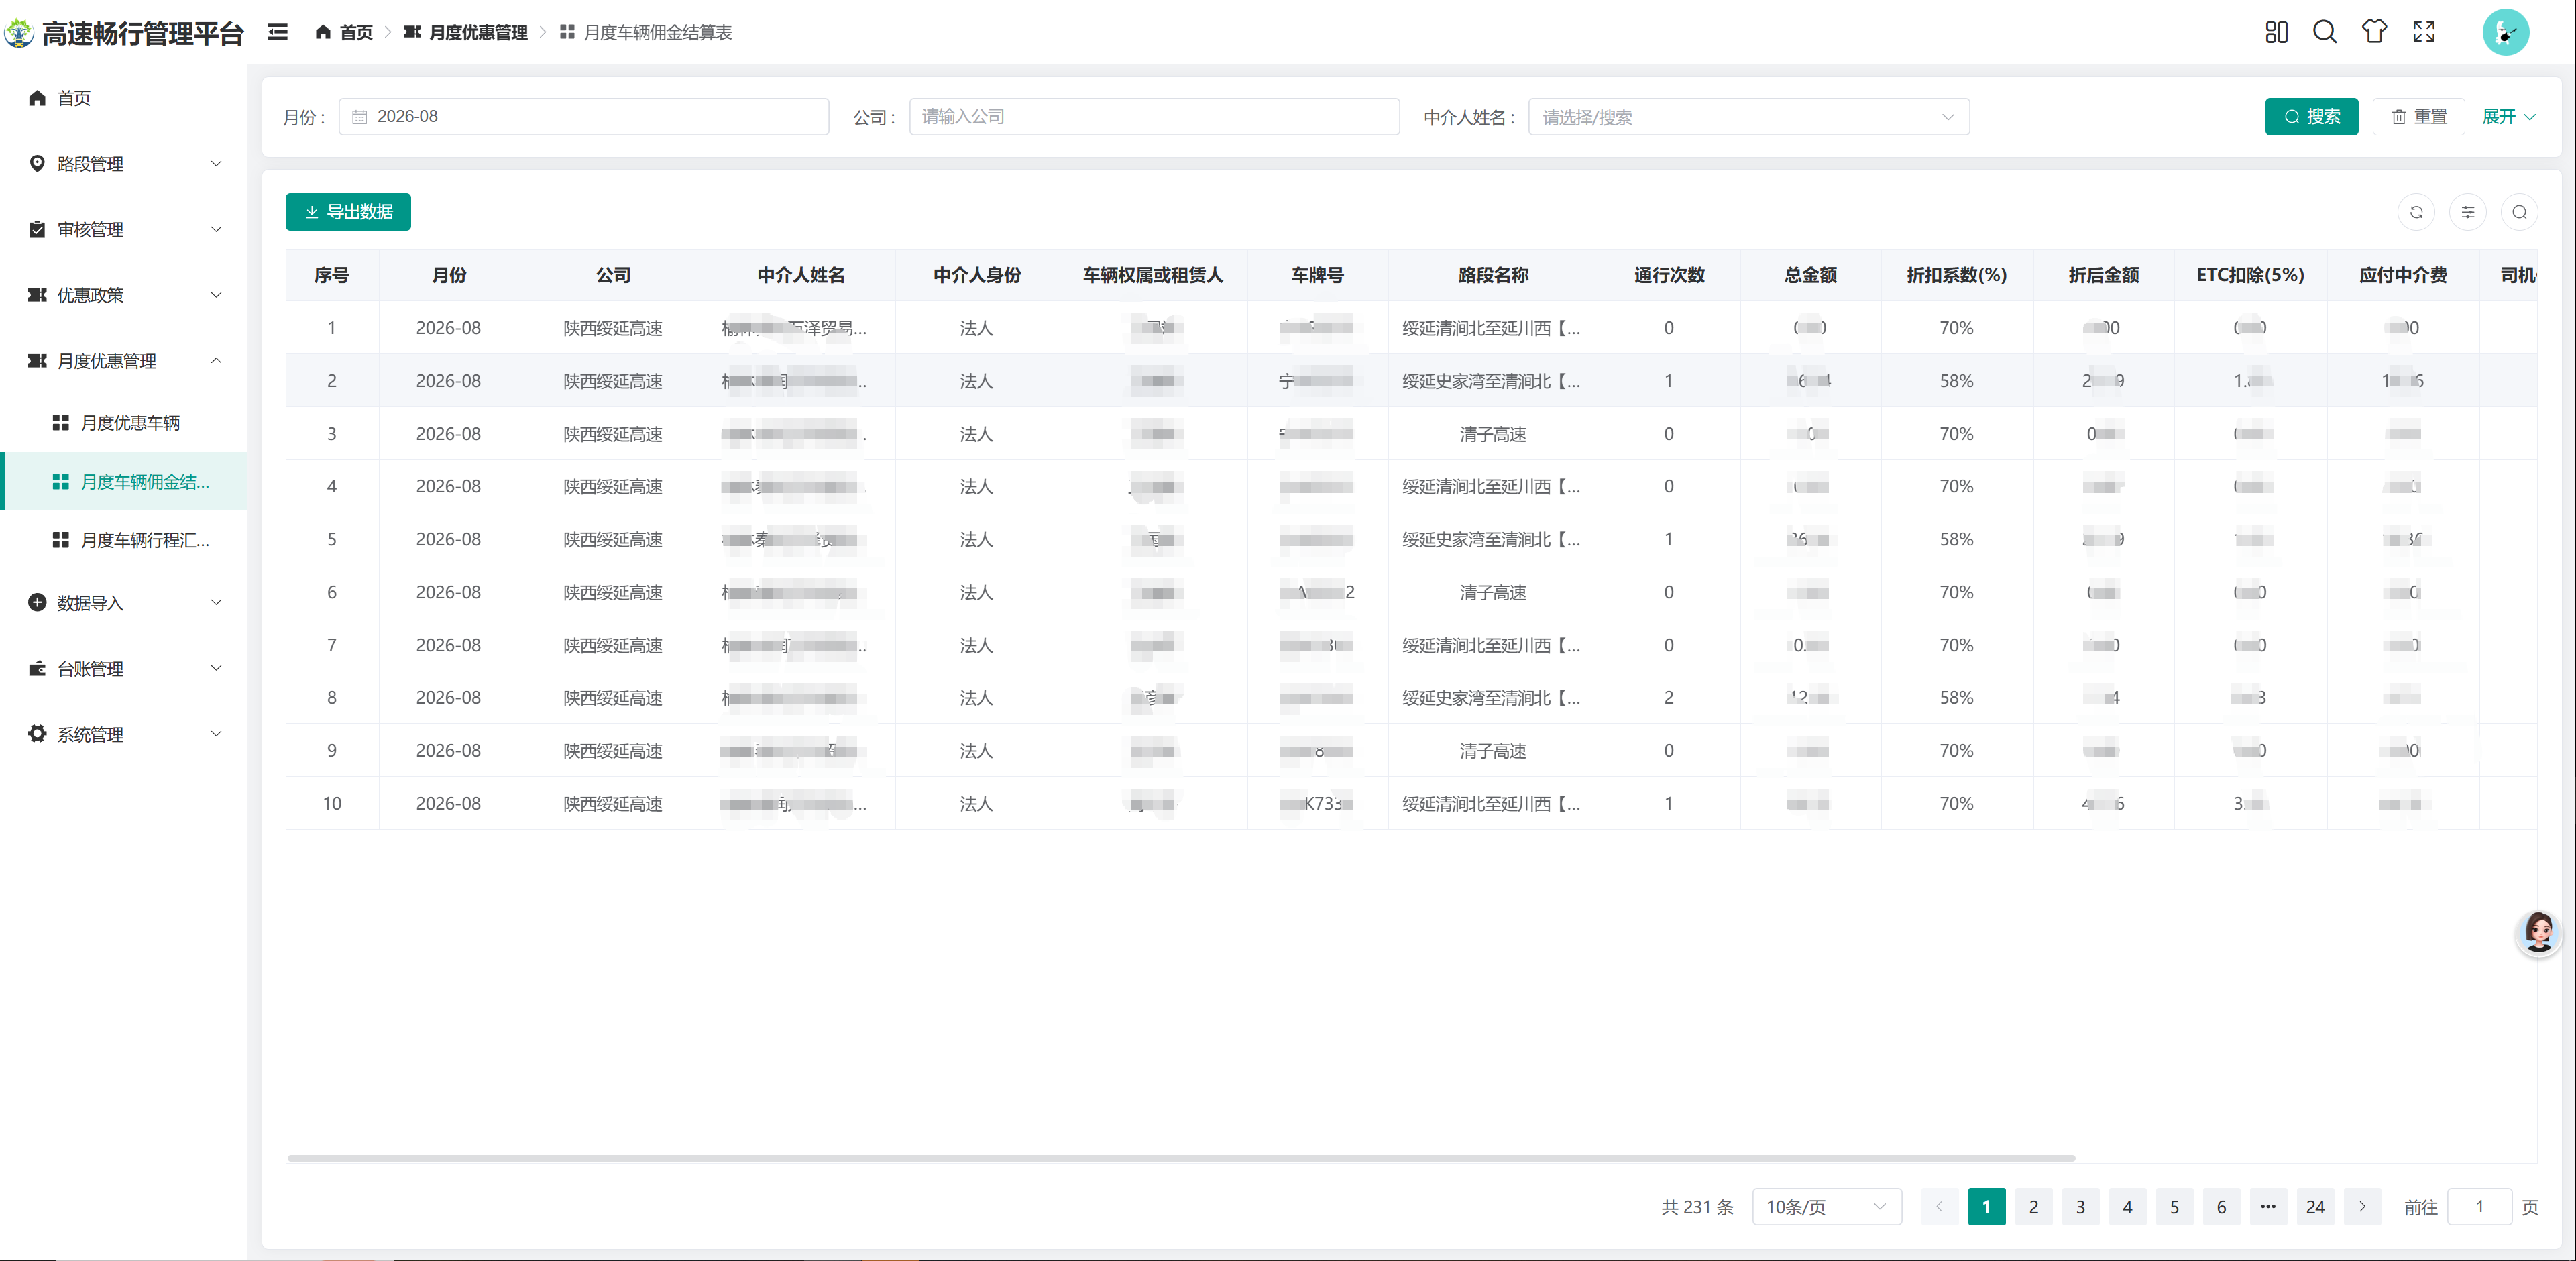Open the column settings icon above the table

click(2468, 212)
